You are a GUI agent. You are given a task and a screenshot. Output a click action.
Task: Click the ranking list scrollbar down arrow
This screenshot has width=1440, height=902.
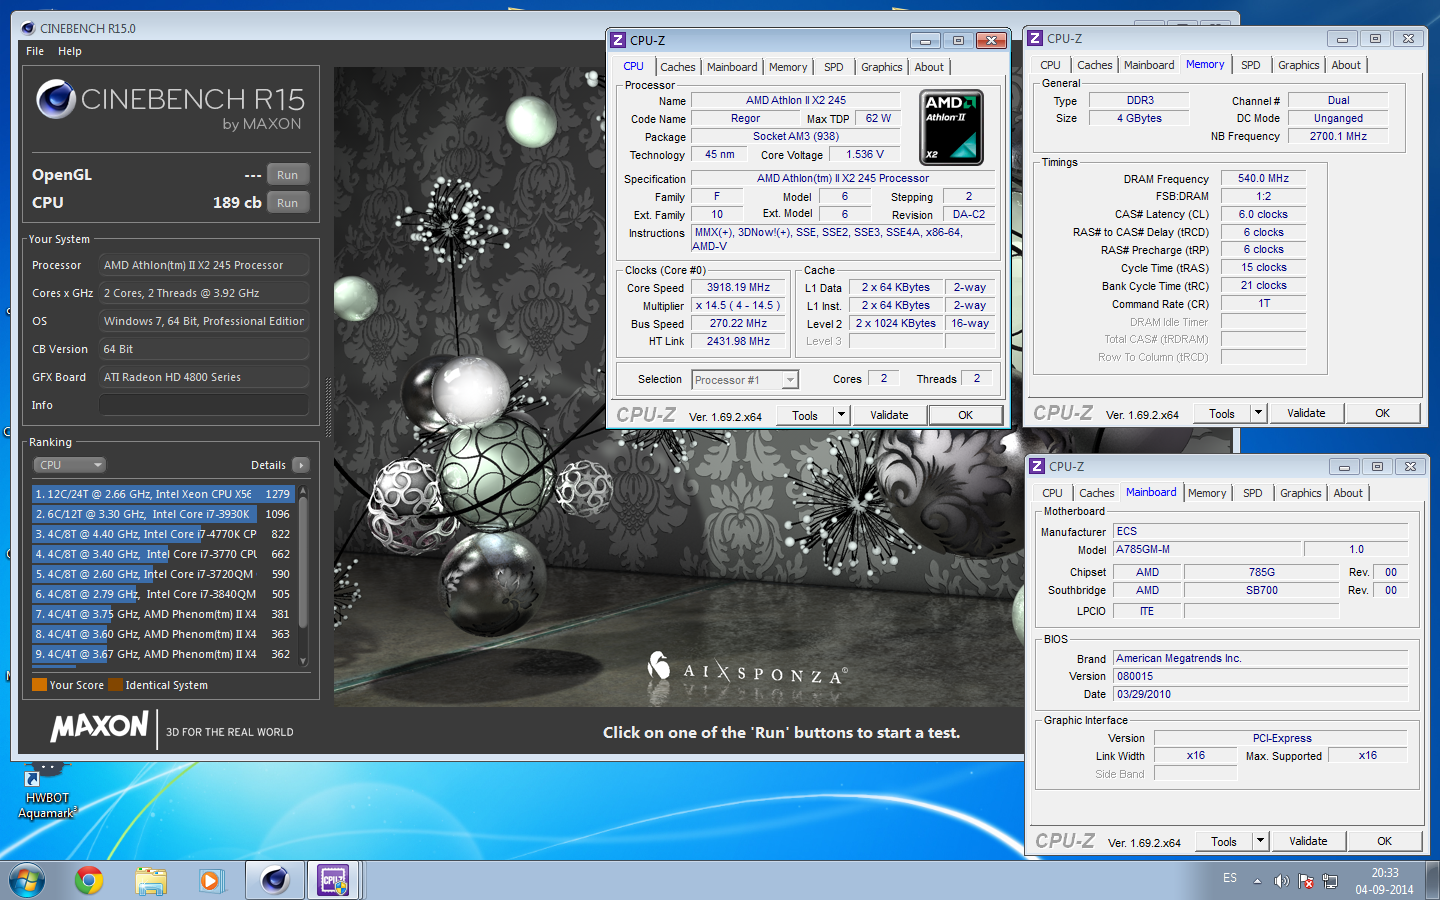303,660
